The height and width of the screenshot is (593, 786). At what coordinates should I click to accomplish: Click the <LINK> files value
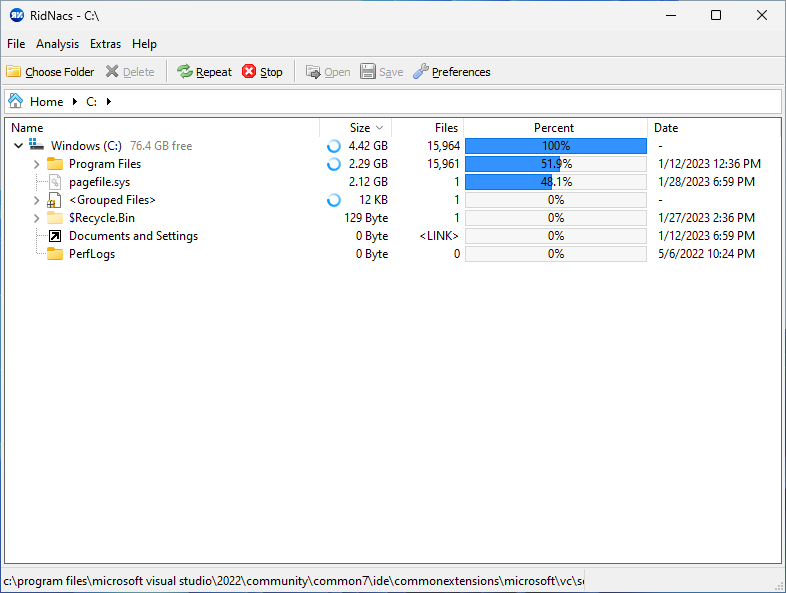coord(439,236)
